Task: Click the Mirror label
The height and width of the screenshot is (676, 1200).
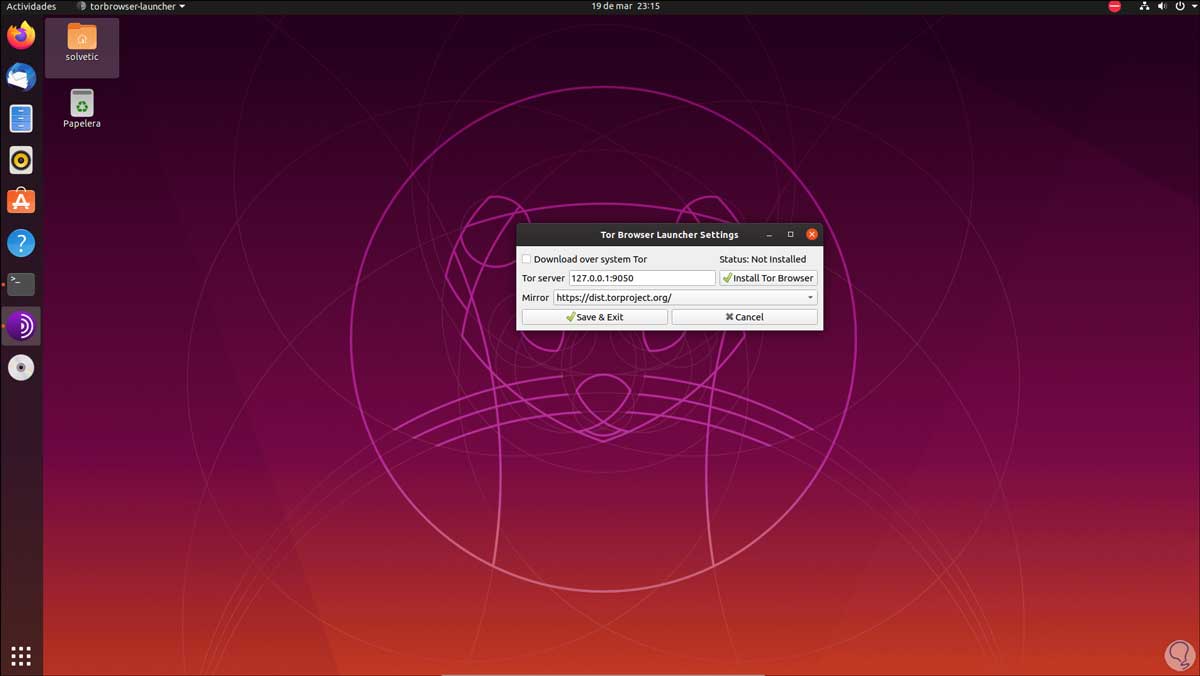Action: click(535, 298)
